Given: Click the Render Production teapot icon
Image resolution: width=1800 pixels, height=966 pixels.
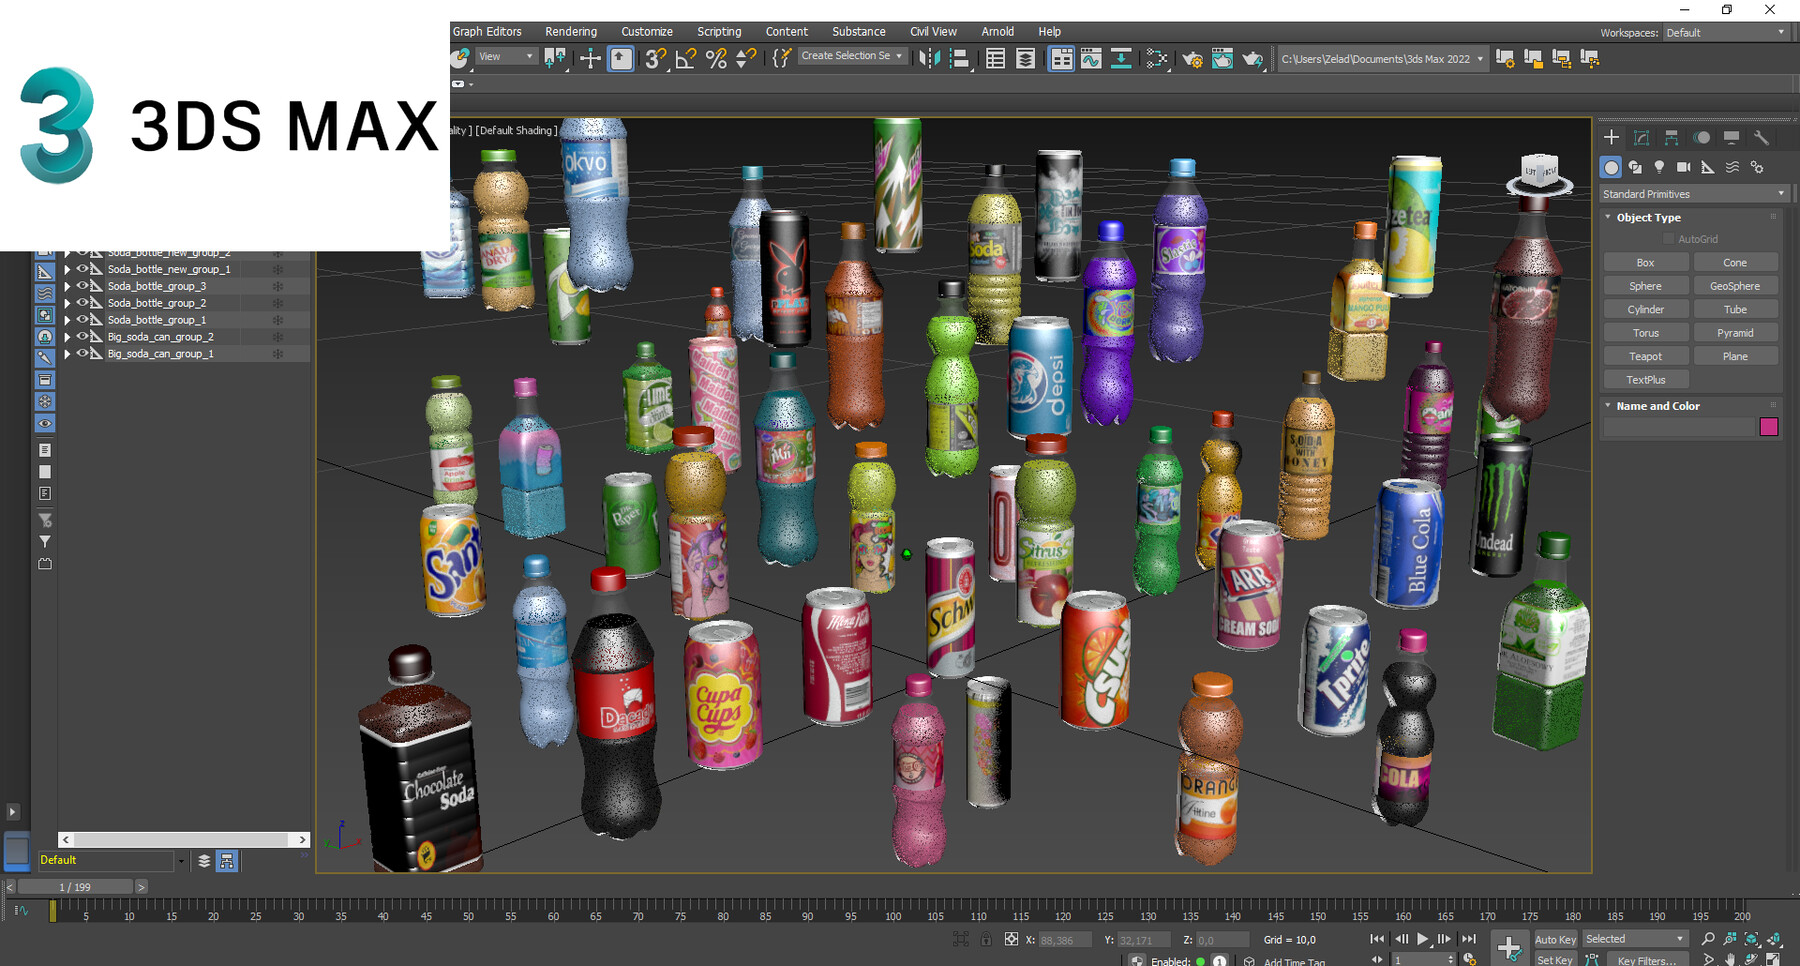Looking at the screenshot, I should click(1252, 58).
